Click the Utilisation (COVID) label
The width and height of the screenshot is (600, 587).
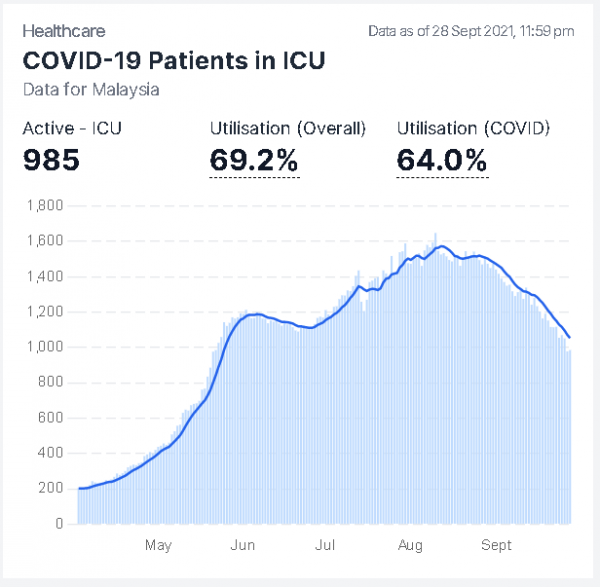click(473, 128)
